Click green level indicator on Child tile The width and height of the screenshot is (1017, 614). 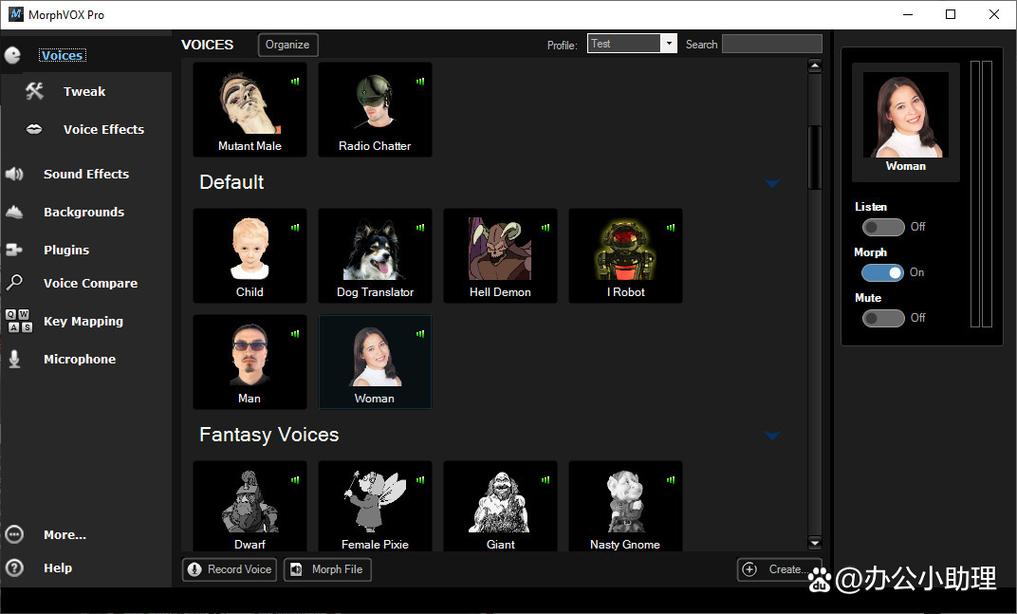[295, 228]
